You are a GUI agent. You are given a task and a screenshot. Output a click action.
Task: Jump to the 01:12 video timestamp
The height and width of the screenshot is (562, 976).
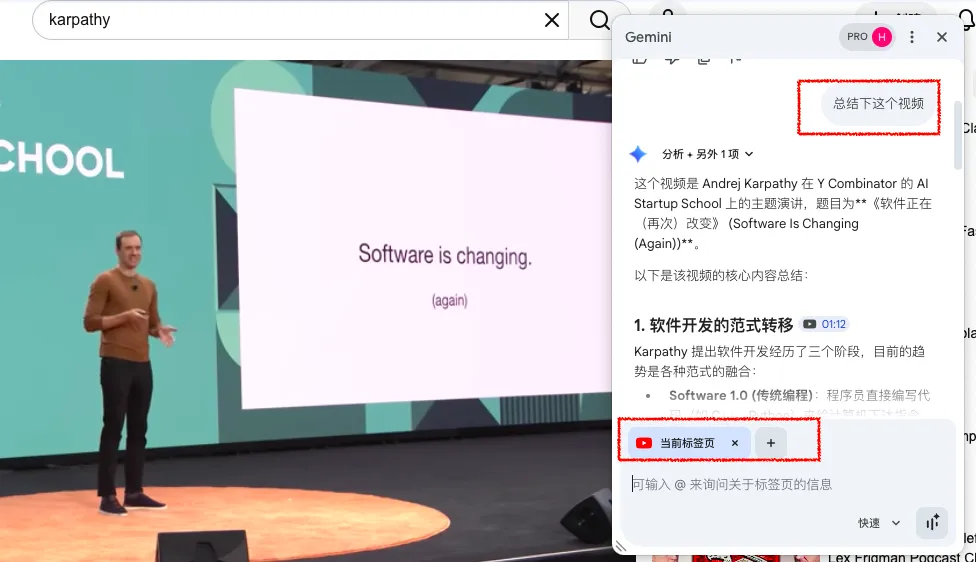pos(825,324)
